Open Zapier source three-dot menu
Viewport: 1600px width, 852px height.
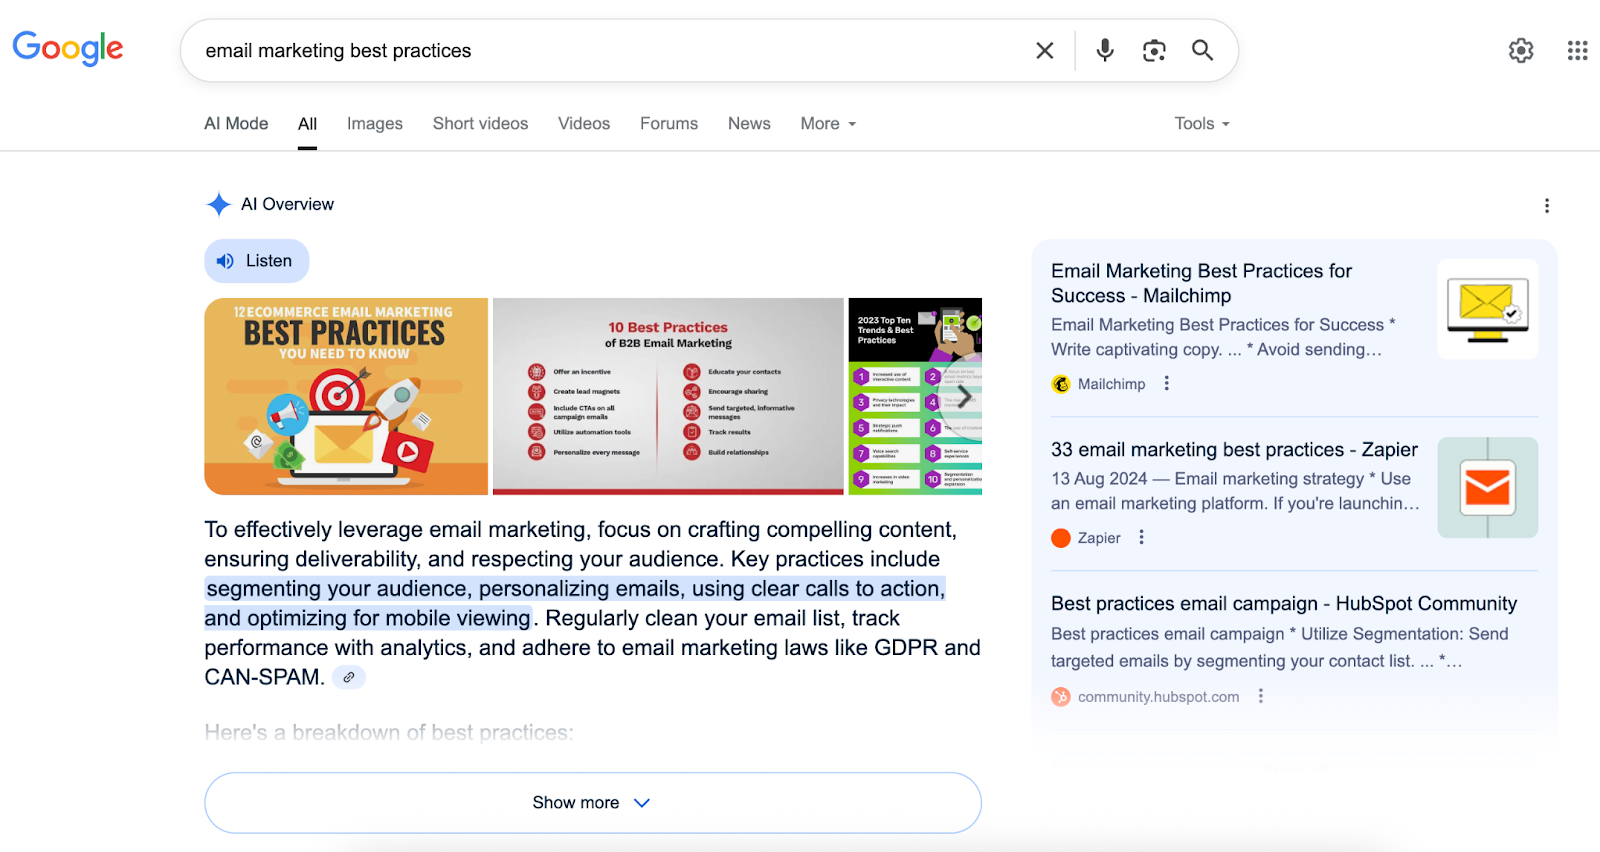[x=1141, y=537]
